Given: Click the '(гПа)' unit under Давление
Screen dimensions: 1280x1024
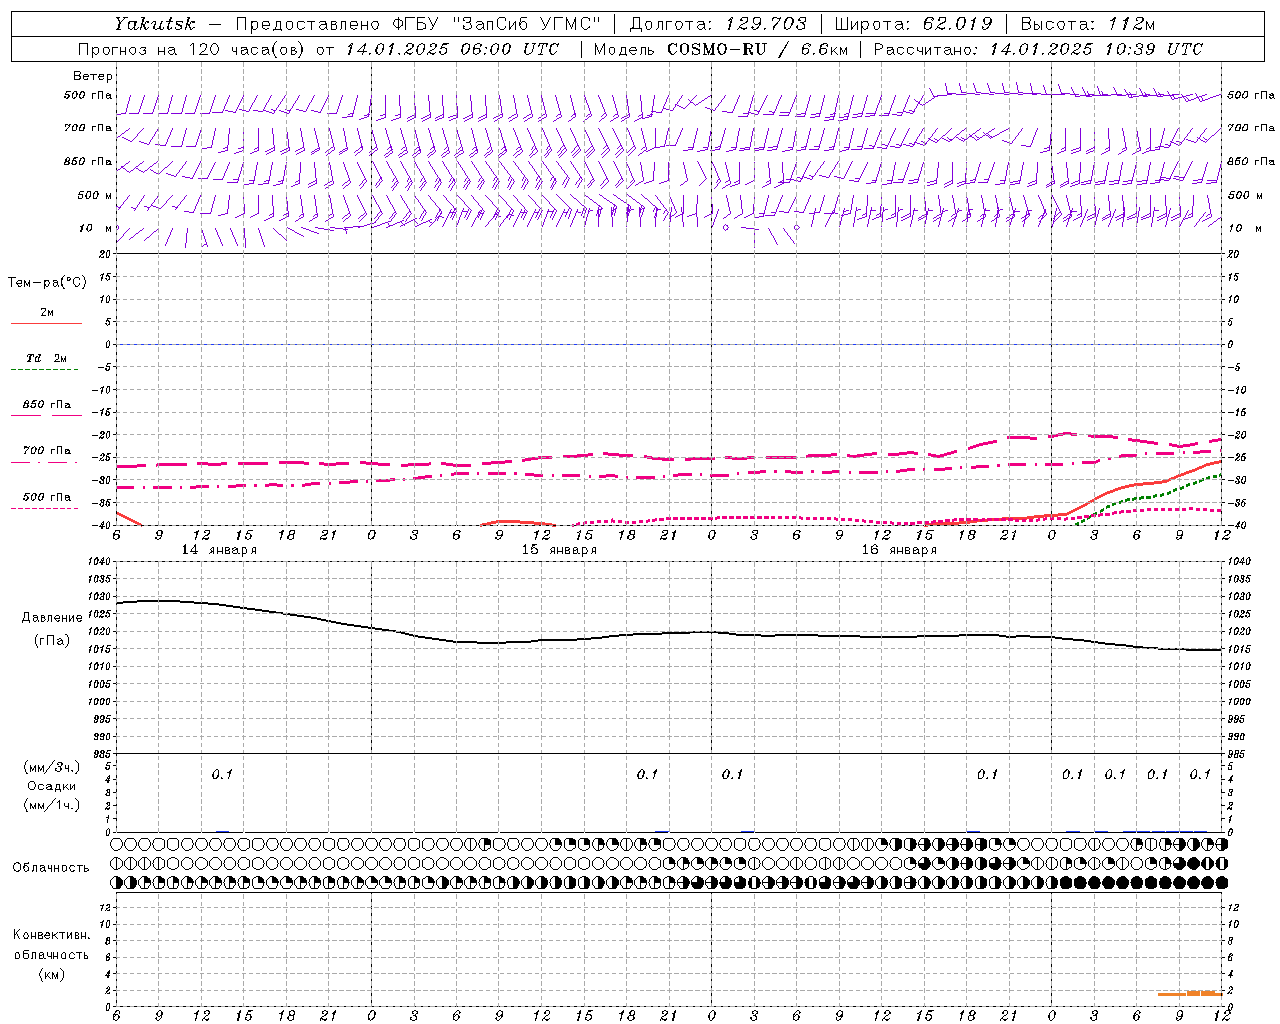Looking at the screenshot, I should (x=52, y=640).
